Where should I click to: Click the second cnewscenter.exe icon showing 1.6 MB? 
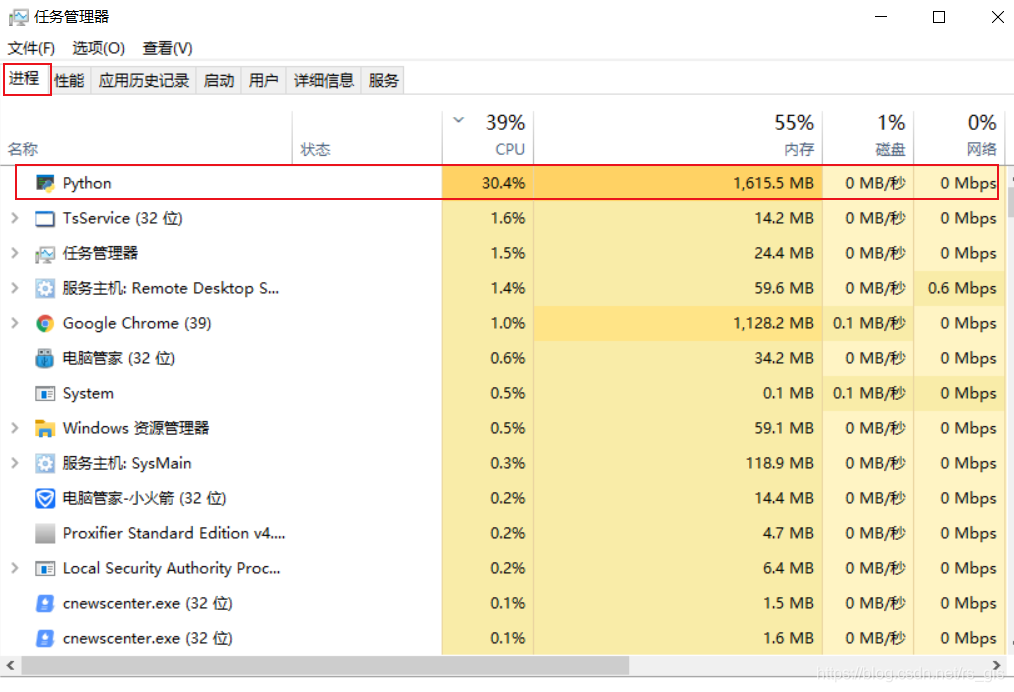click(x=45, y=638)
